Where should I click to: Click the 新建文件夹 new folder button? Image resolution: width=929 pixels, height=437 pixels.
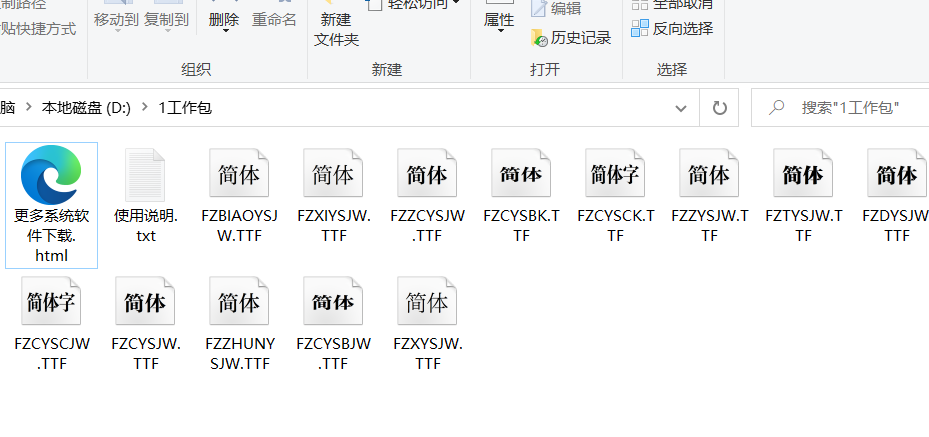click(x=336, y=29)
